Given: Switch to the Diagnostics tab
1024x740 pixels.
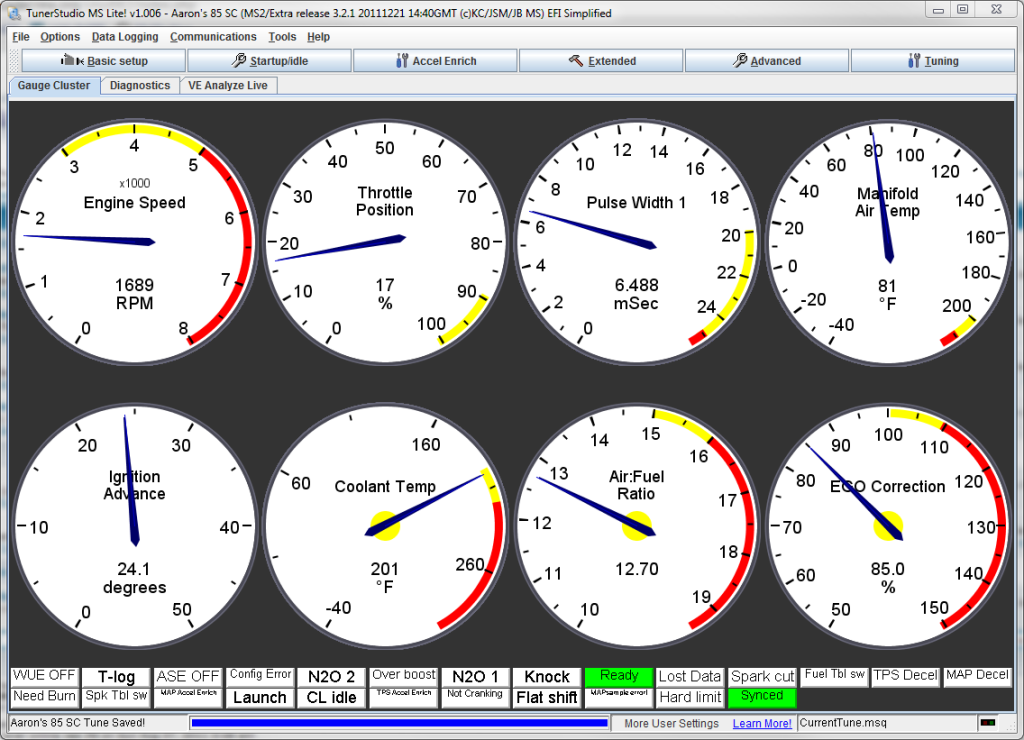Looking at the screenshot, I should [140, 86].
